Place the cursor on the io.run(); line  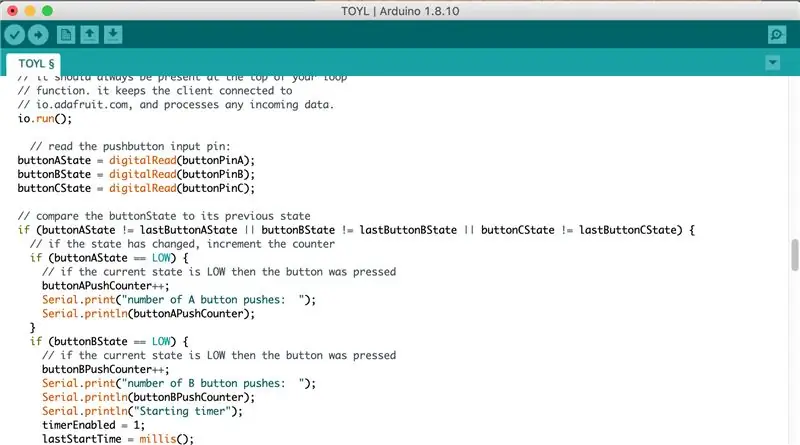pos(45,118)
